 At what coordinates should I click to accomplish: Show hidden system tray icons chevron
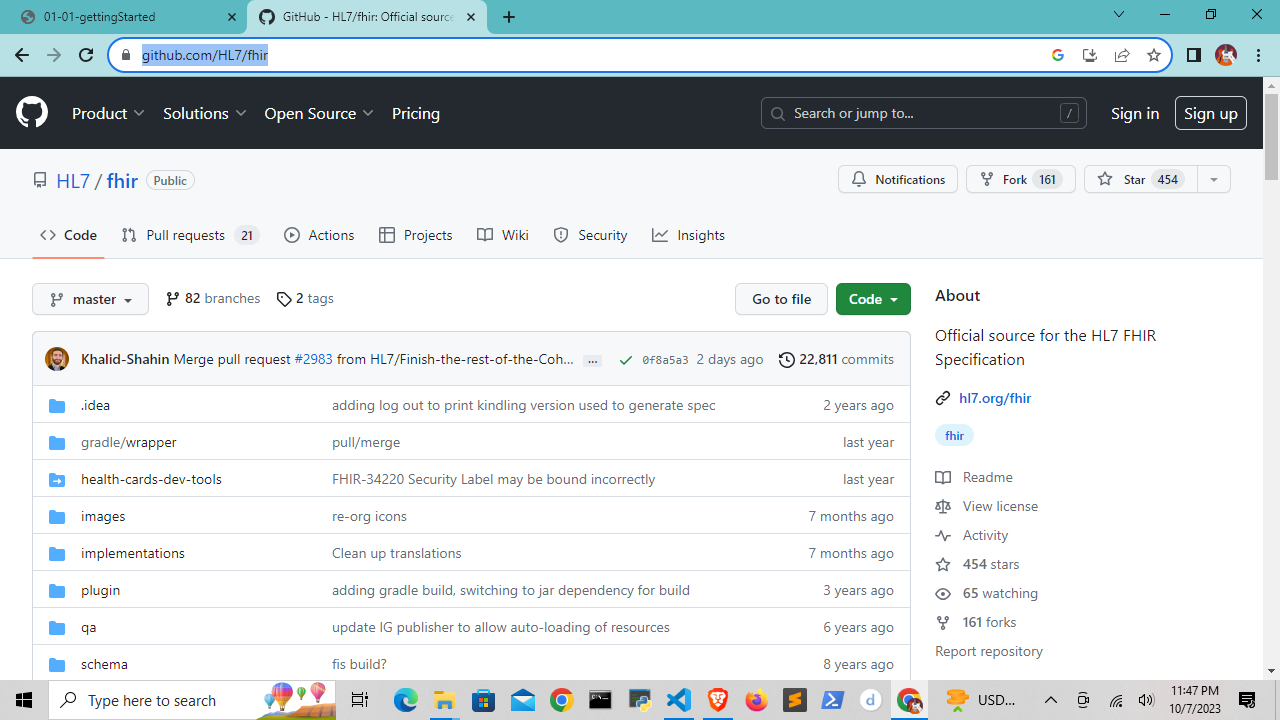click(x=1051, y=700)
